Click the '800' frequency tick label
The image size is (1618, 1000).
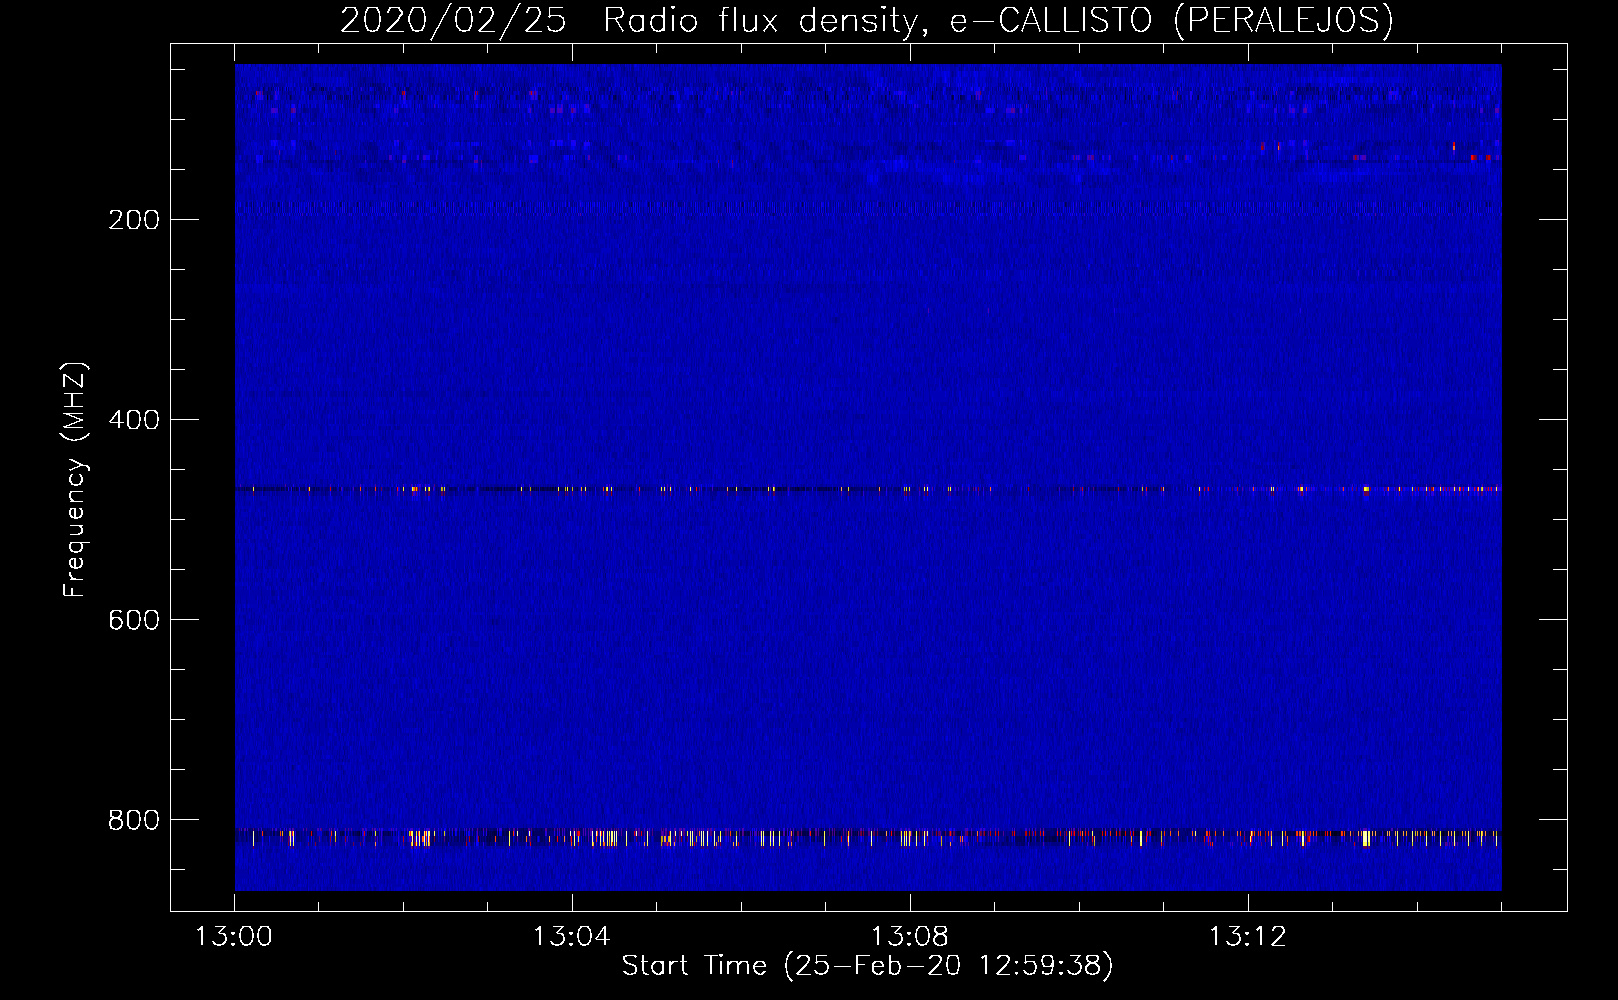(134, 820)
